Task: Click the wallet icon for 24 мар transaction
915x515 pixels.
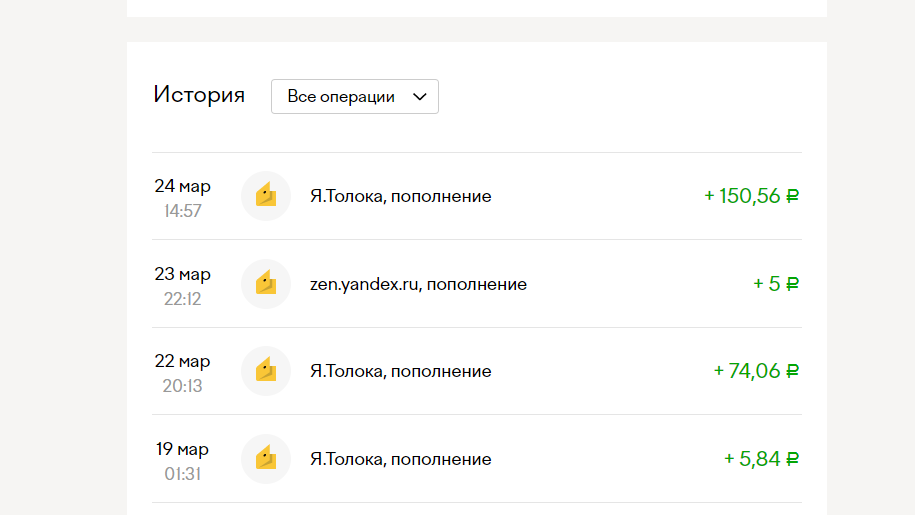Action: 266,196
